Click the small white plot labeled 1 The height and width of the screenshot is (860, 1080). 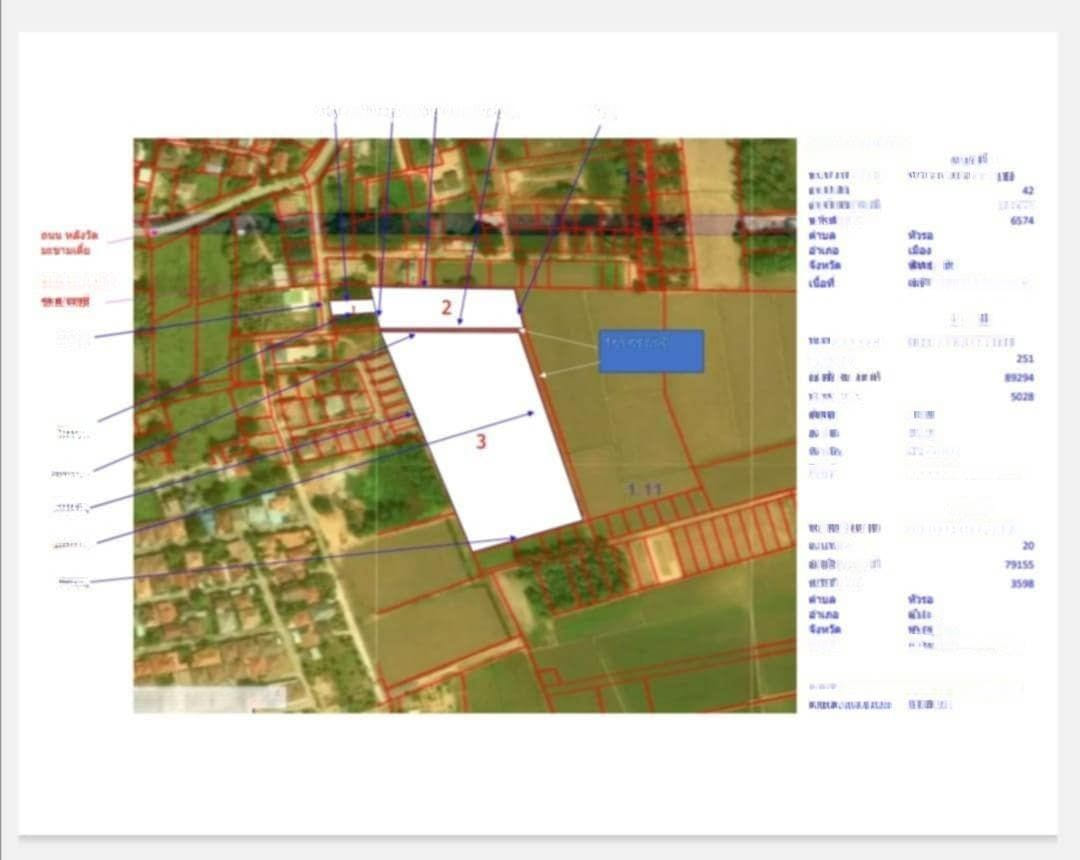[x=350, y=308]
